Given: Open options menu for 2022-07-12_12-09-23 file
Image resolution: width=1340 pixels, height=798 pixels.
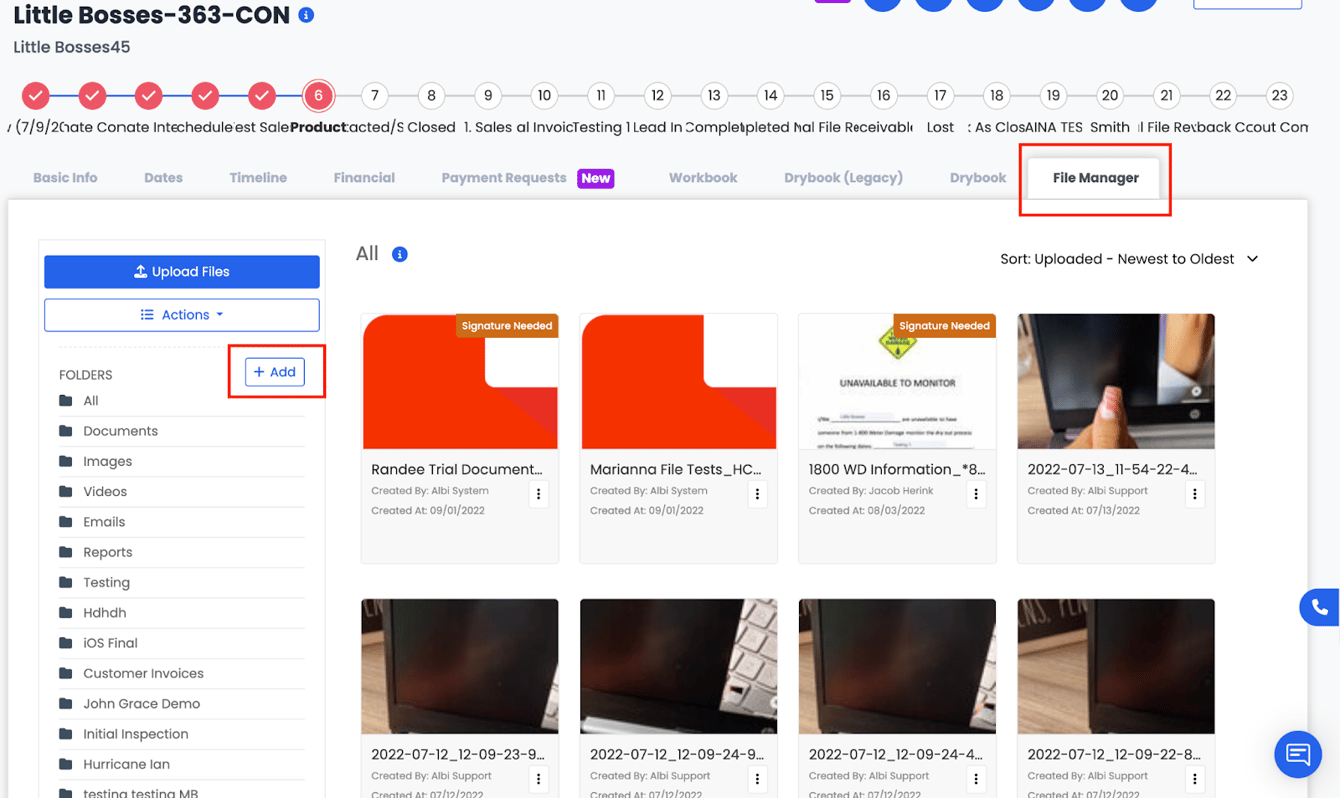Looking at the screenshot, I should point(539,778).
